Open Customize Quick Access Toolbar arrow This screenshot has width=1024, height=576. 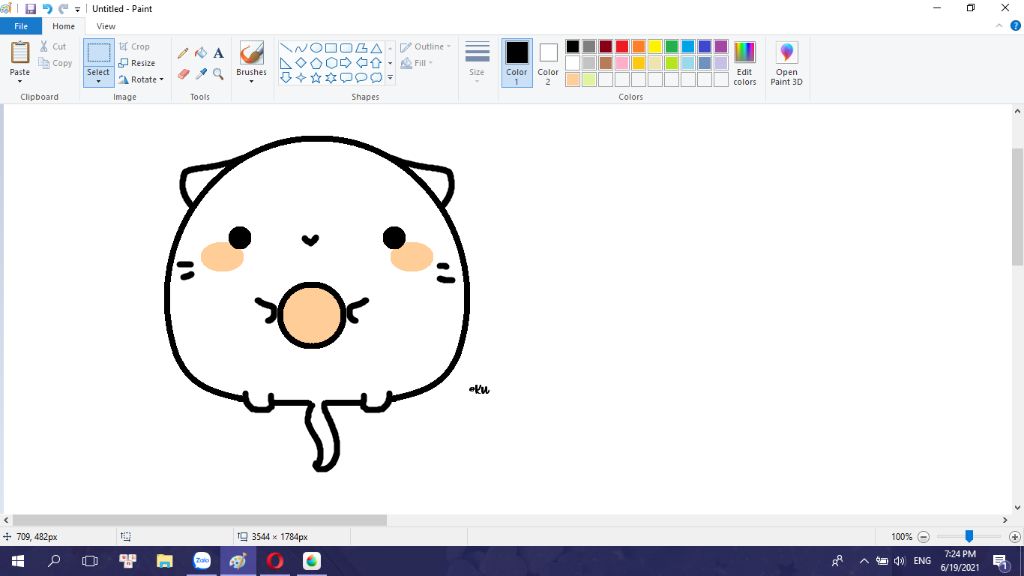click(x=77, y=9)
